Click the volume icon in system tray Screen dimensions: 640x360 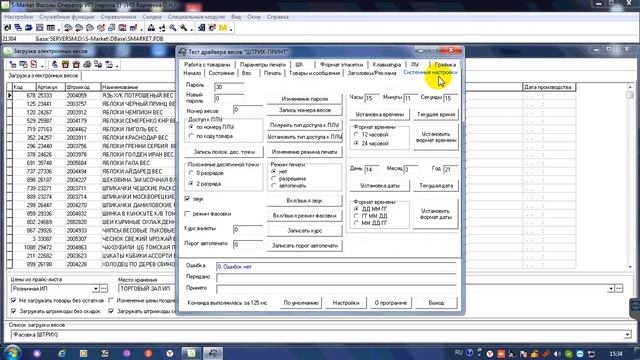[x=557, y=353]
